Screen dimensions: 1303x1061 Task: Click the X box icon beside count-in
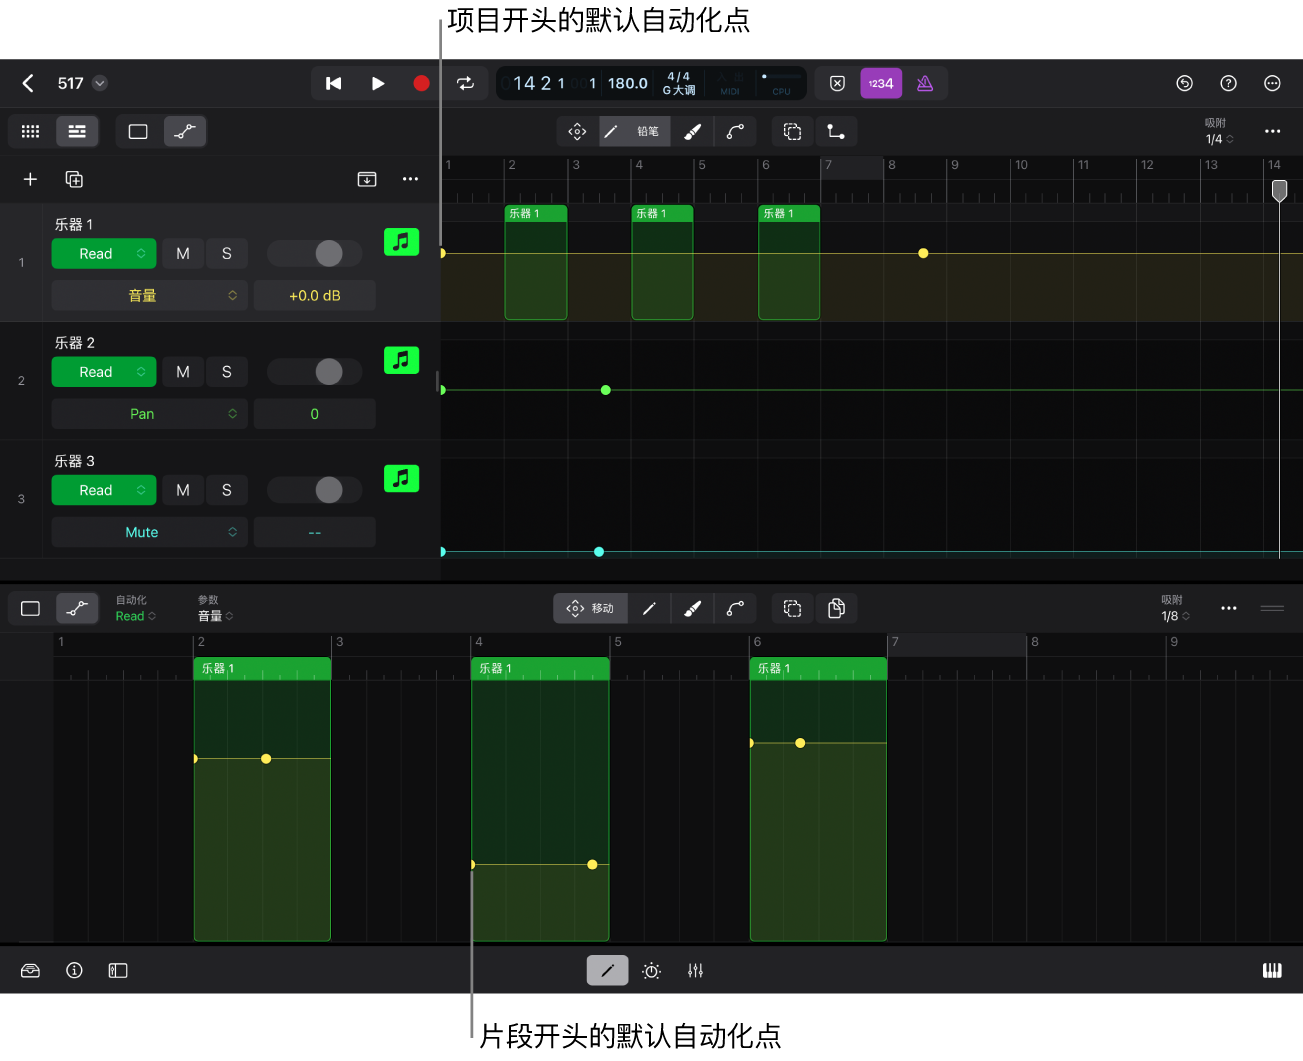click(x=838, y=83)
